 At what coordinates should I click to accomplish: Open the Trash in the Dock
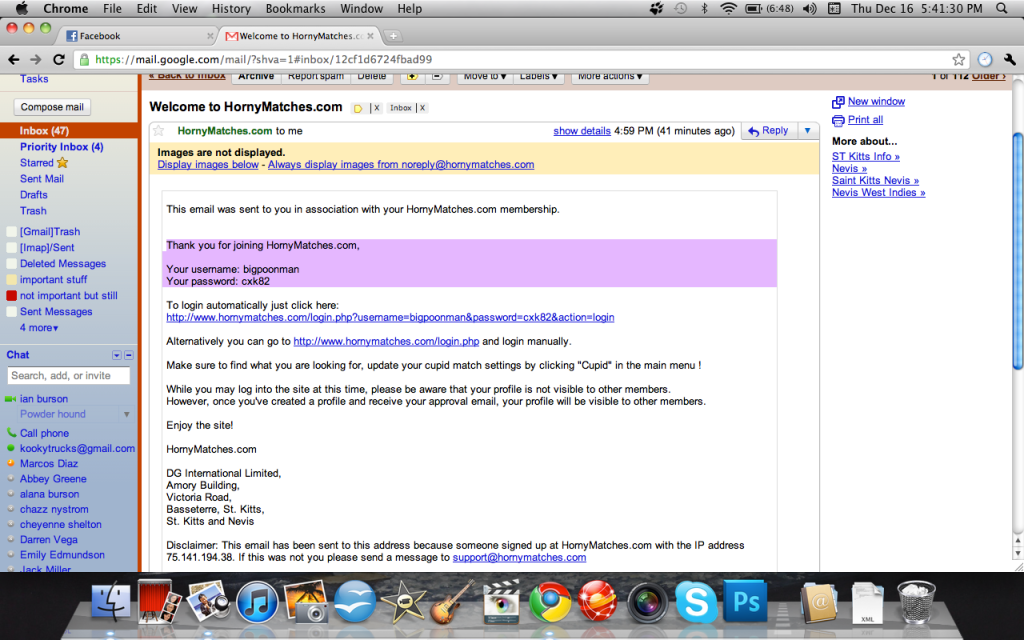[916, 602]
